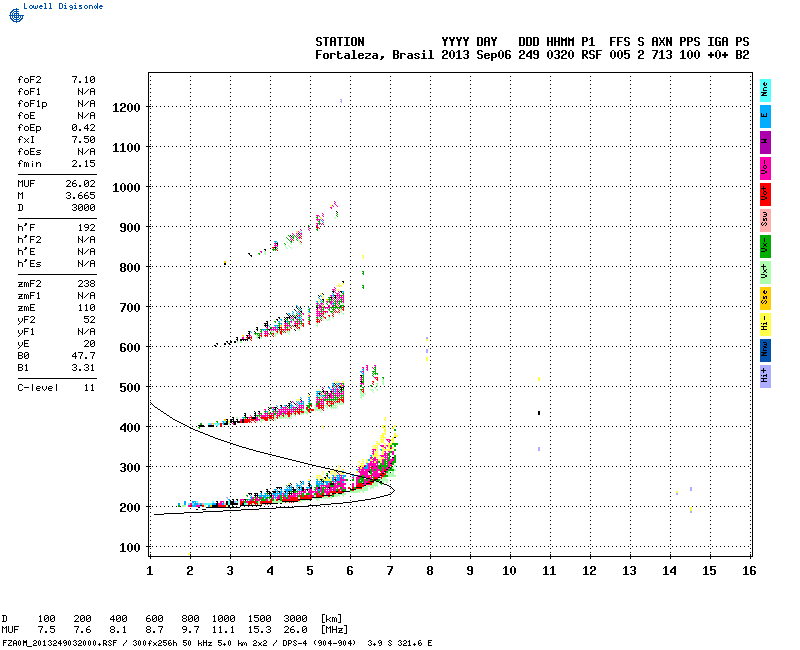Click the foF2 value 7.10
The height and width of the screenshot is (650, 800).
click(x=83, y=80)
